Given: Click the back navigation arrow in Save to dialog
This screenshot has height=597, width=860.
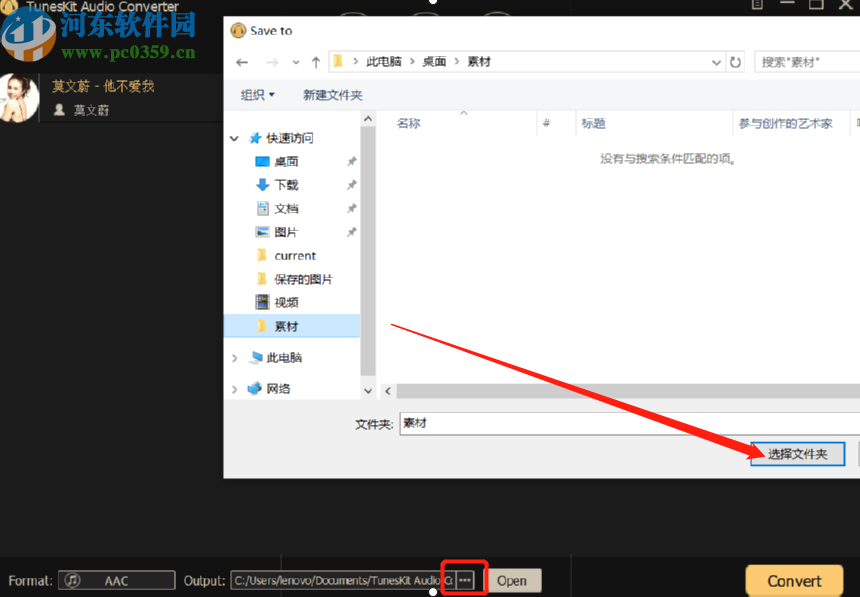Looking at the screenshot, I should pyautogui.click(x=241, y=61).
